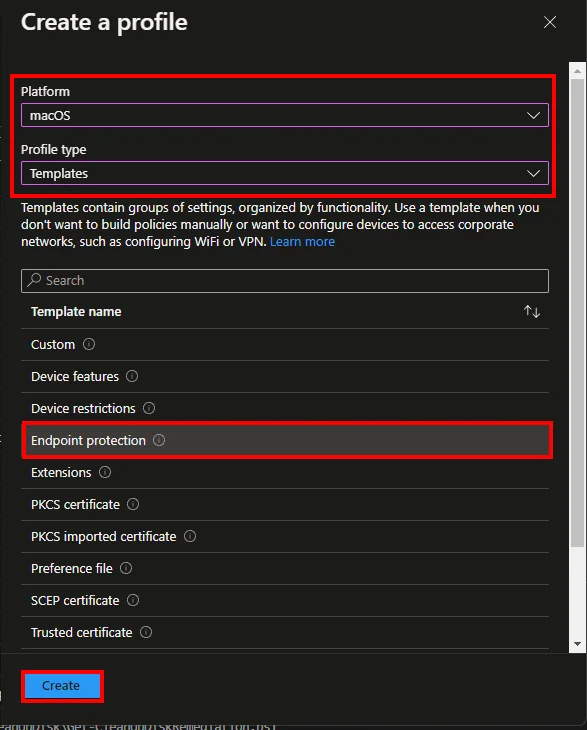Select the PKCS imported certificate template
587x730 pixels.
click(x=284, y=536)
